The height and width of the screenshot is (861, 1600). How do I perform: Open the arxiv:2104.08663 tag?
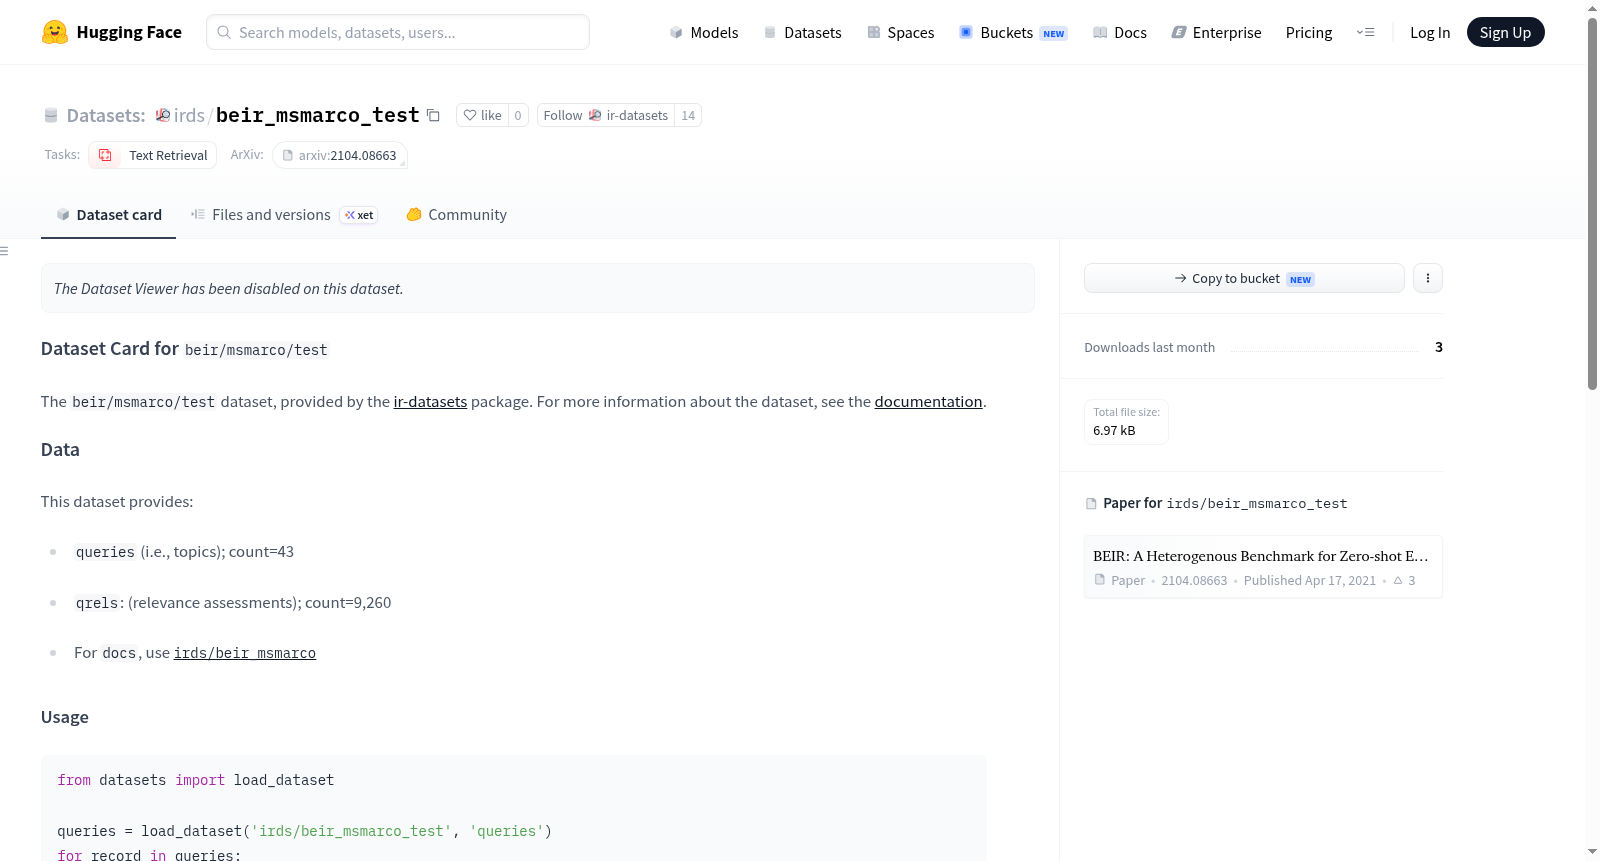340,155
